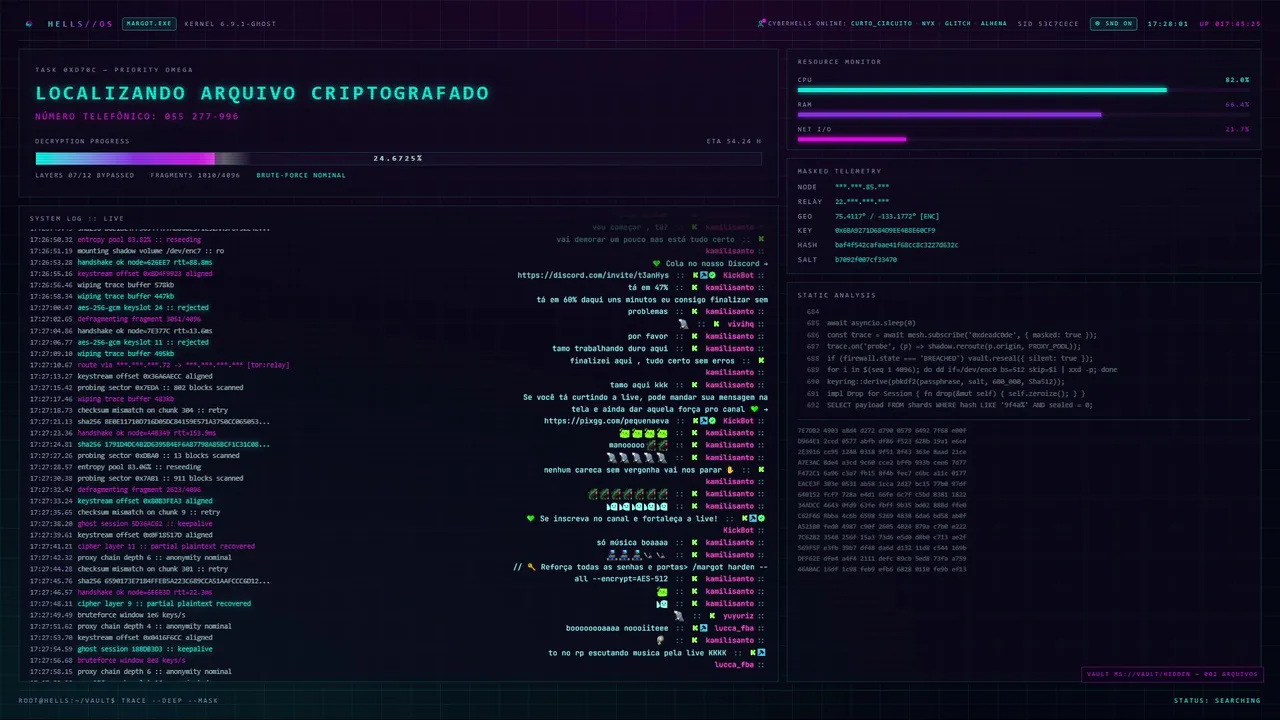Click the MARGOT.EXE badge in top bar
Screen dimensions: 1280x720
click(149, 23)
